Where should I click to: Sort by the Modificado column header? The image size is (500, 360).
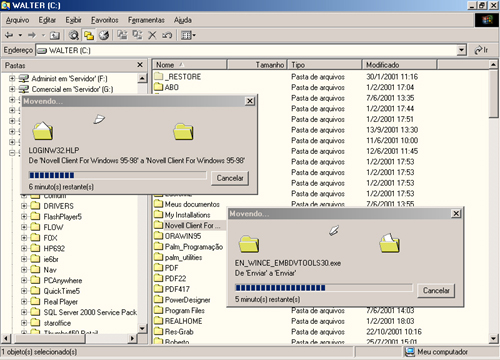399,65
